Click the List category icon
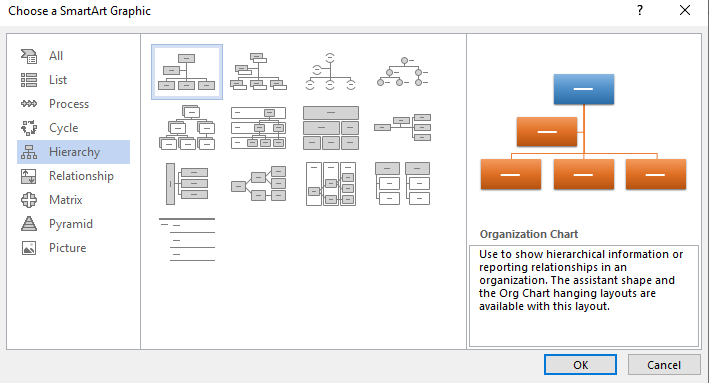Screen dimensions: 709x383 pyautogui.click(x=29, y=80)
